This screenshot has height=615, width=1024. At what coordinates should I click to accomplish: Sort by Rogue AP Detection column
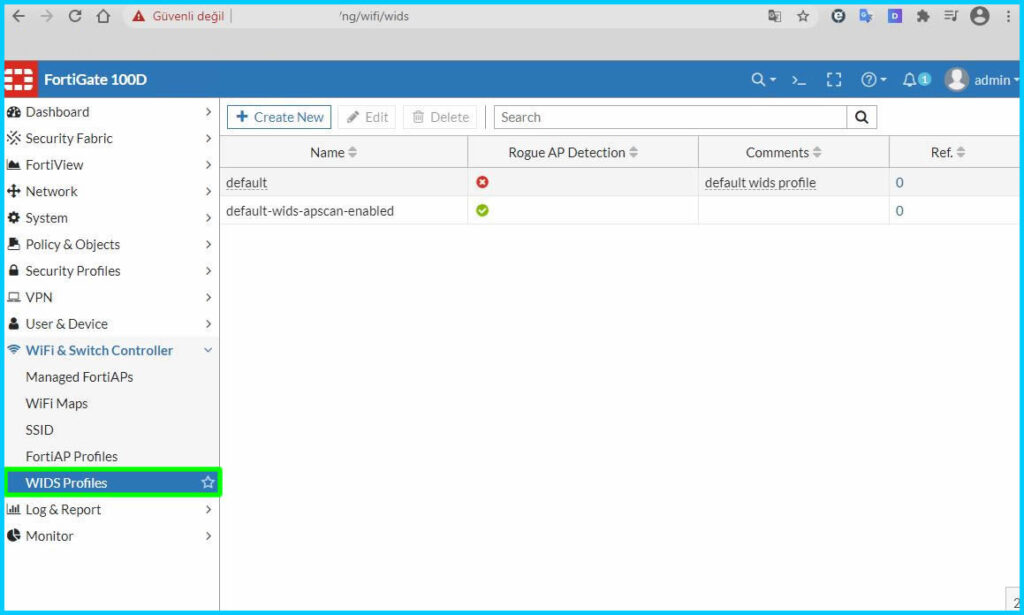[x=573, y=152]
